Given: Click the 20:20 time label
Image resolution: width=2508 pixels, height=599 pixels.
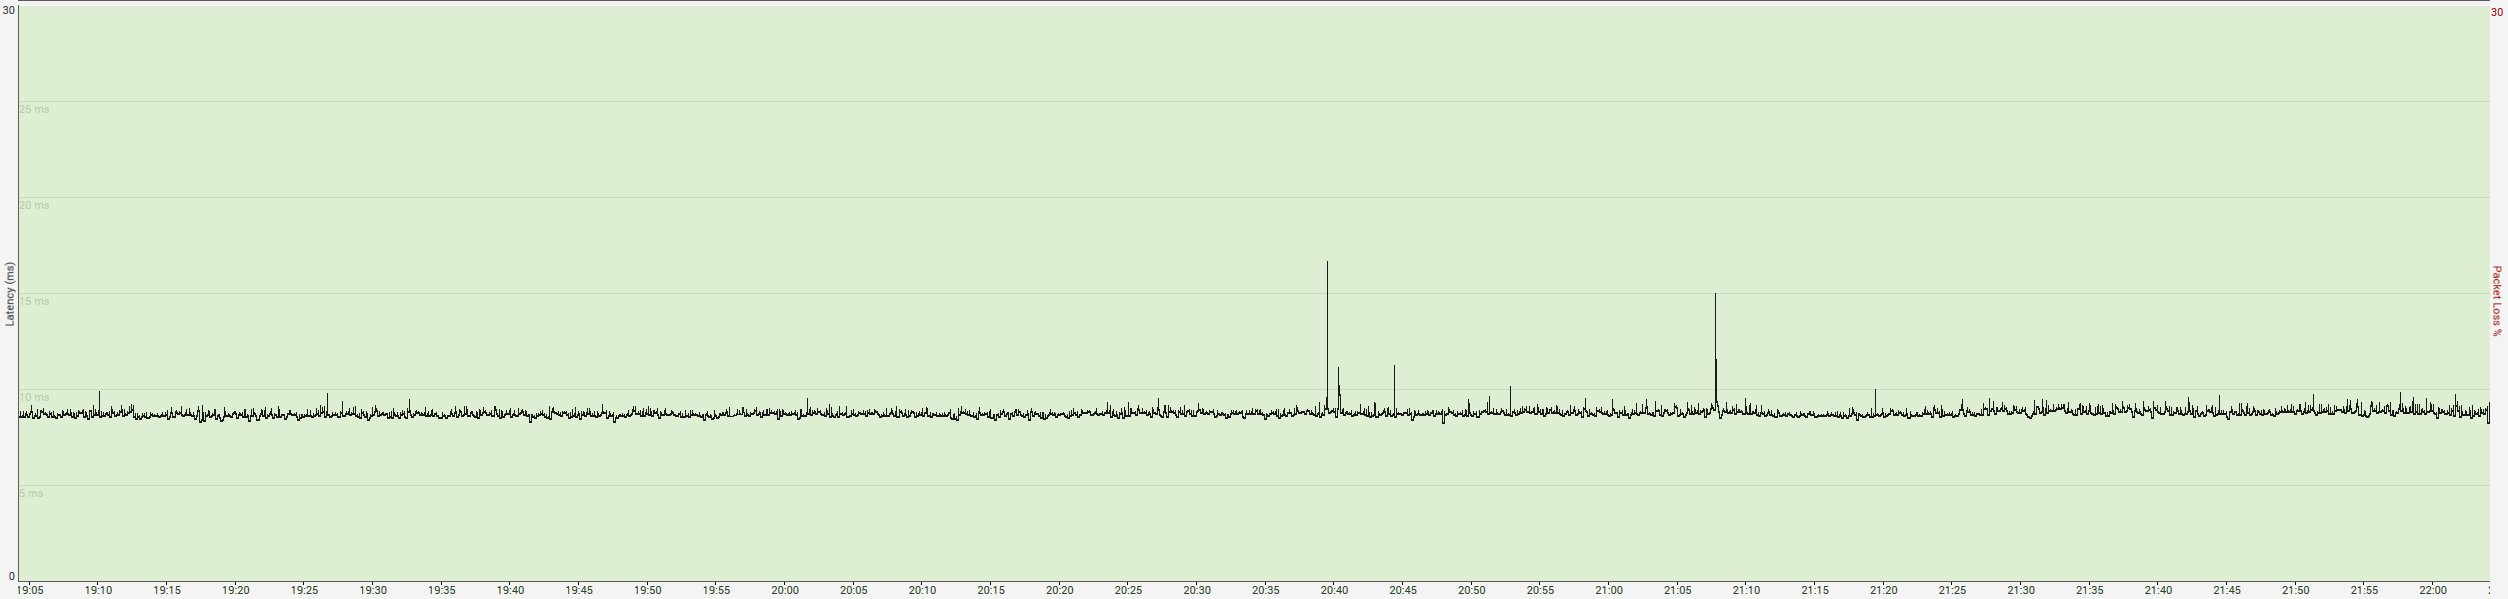Looking at the screenshot, I should 1060,590.
